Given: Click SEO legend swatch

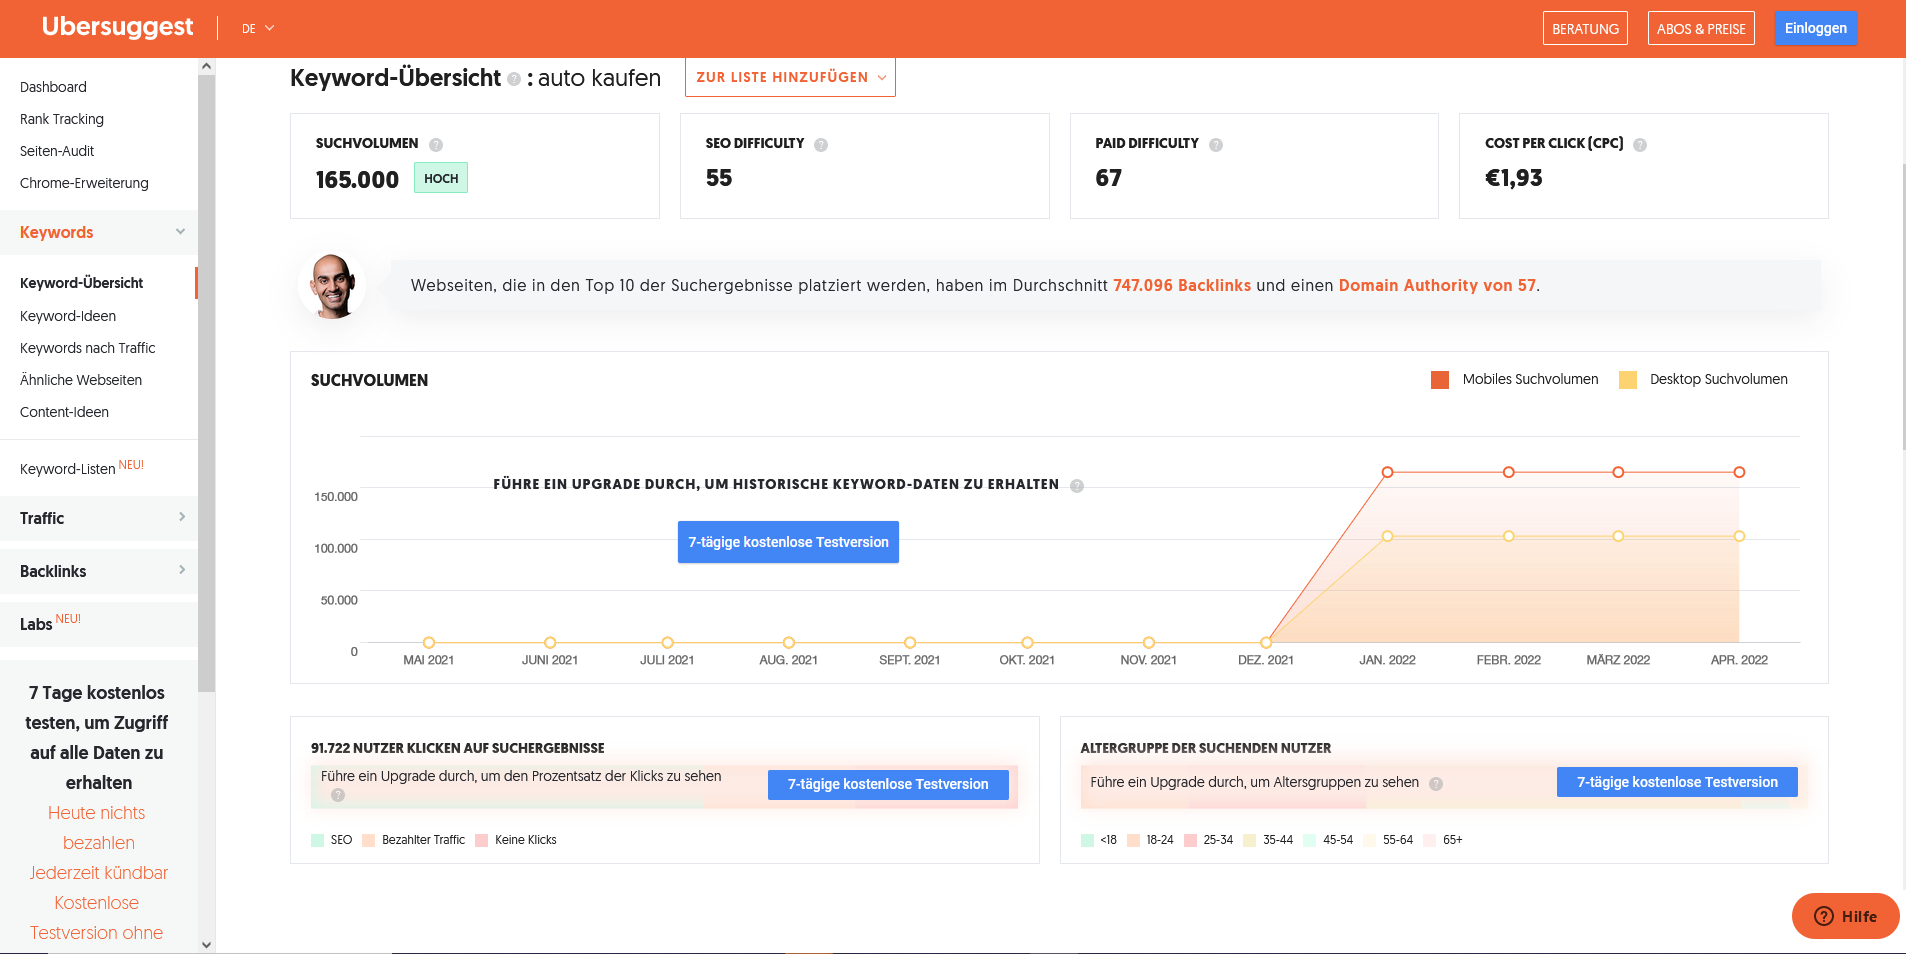Looking at the screenshot, I should click(x=317, y=840).
